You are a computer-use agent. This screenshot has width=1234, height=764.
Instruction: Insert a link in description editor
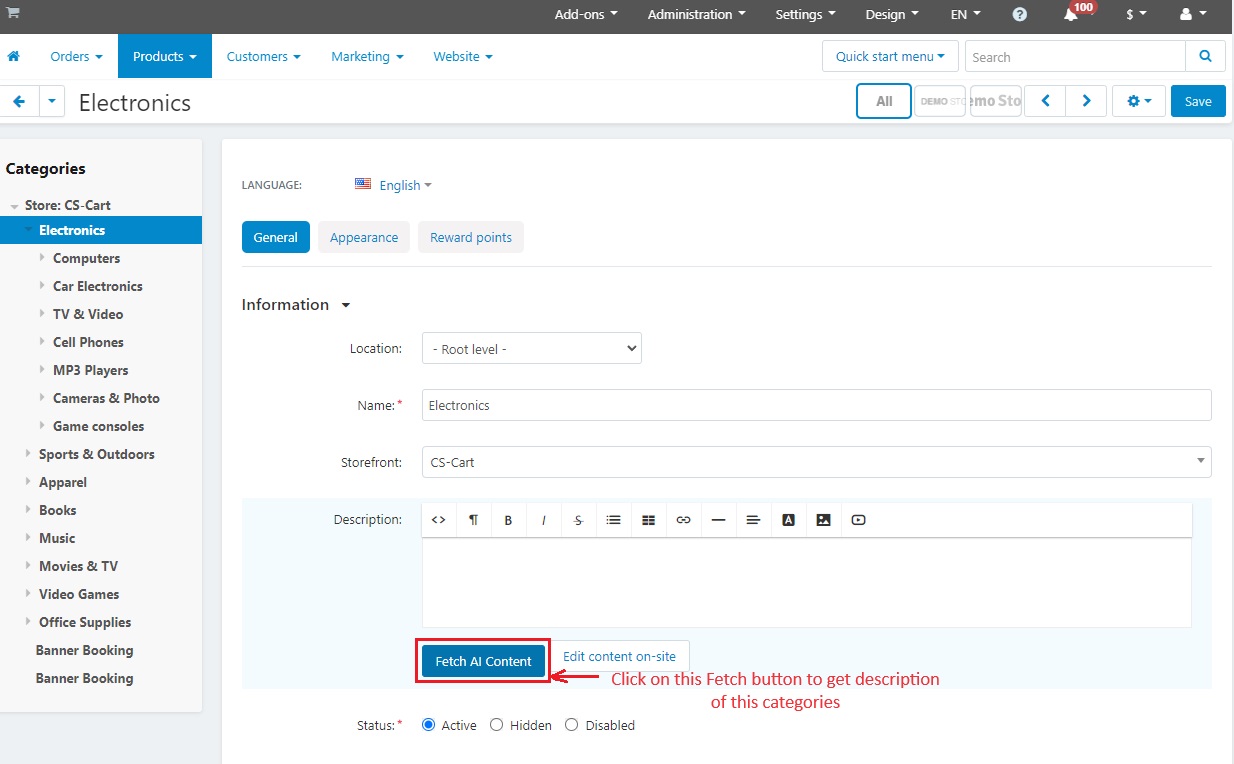point(683,520)
